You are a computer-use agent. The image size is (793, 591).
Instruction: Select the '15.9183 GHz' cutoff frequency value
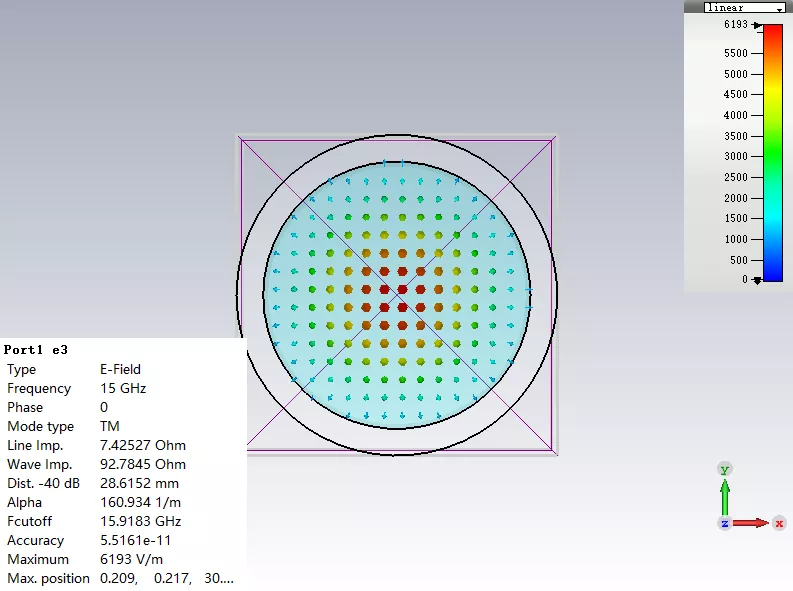tap(141, 521)
